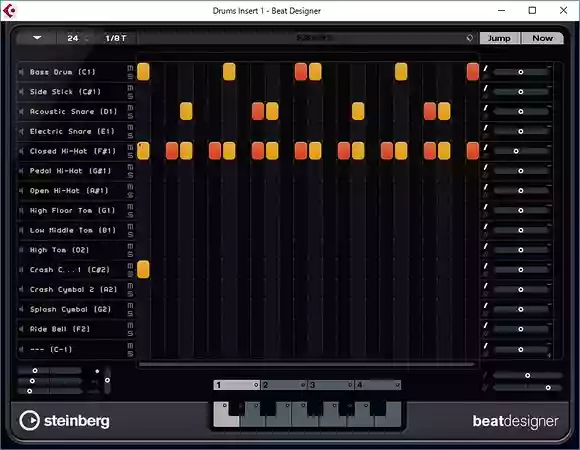Select the Crash C...1 (C#2) lane name

click(x=70, y=270)
